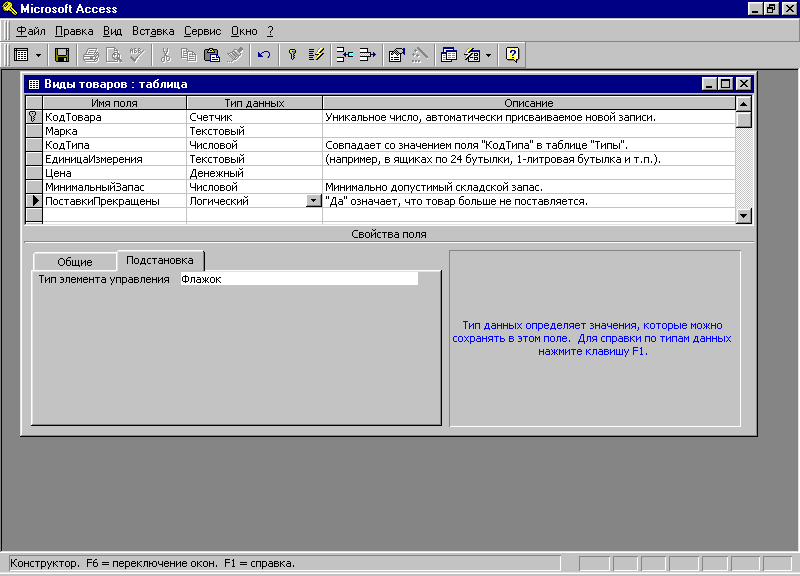Expand the Логический data type dropdown
This screenshot has height=576, width=800.
pyautogui.click(x=313, y=201)
